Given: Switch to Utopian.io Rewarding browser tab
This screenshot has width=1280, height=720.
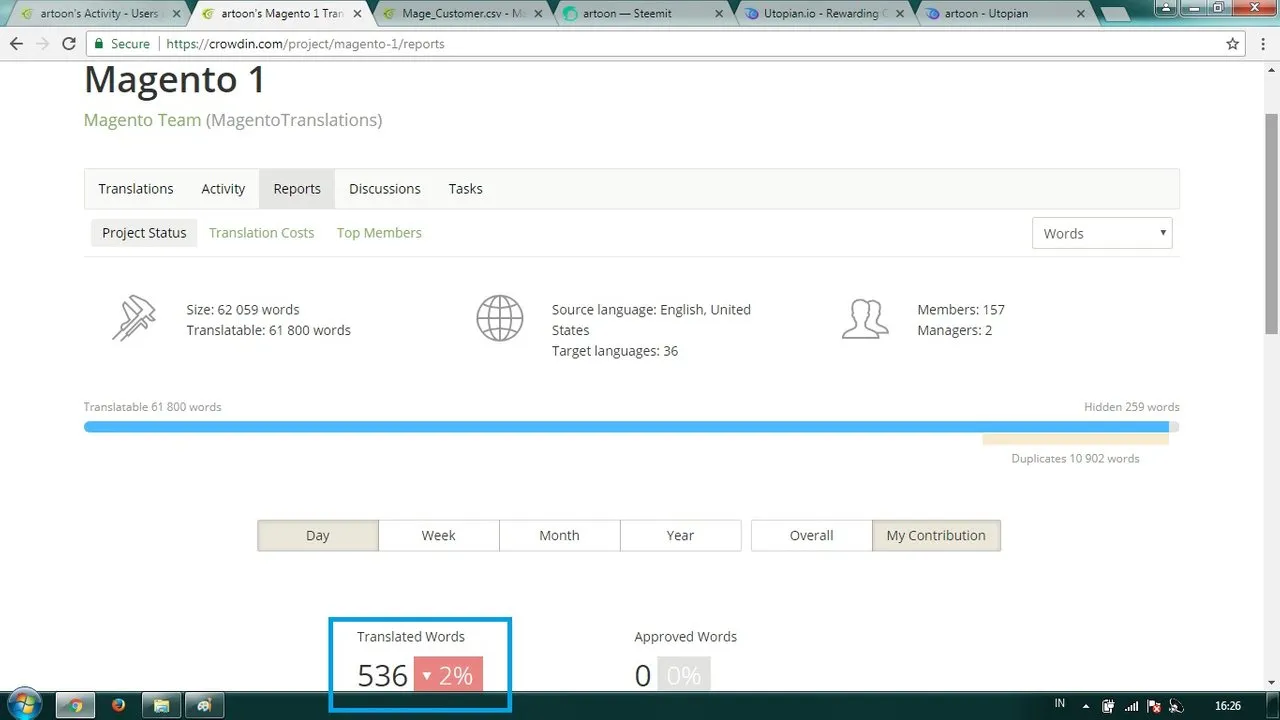Looking at the screenshot, I should point(822,14).
